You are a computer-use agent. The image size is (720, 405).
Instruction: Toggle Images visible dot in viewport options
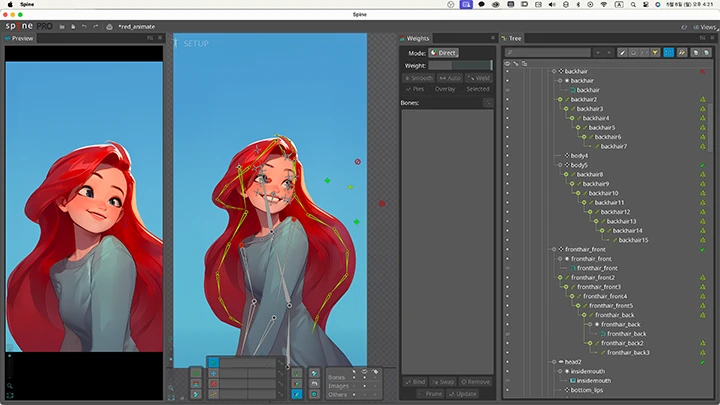click(365, 386)
